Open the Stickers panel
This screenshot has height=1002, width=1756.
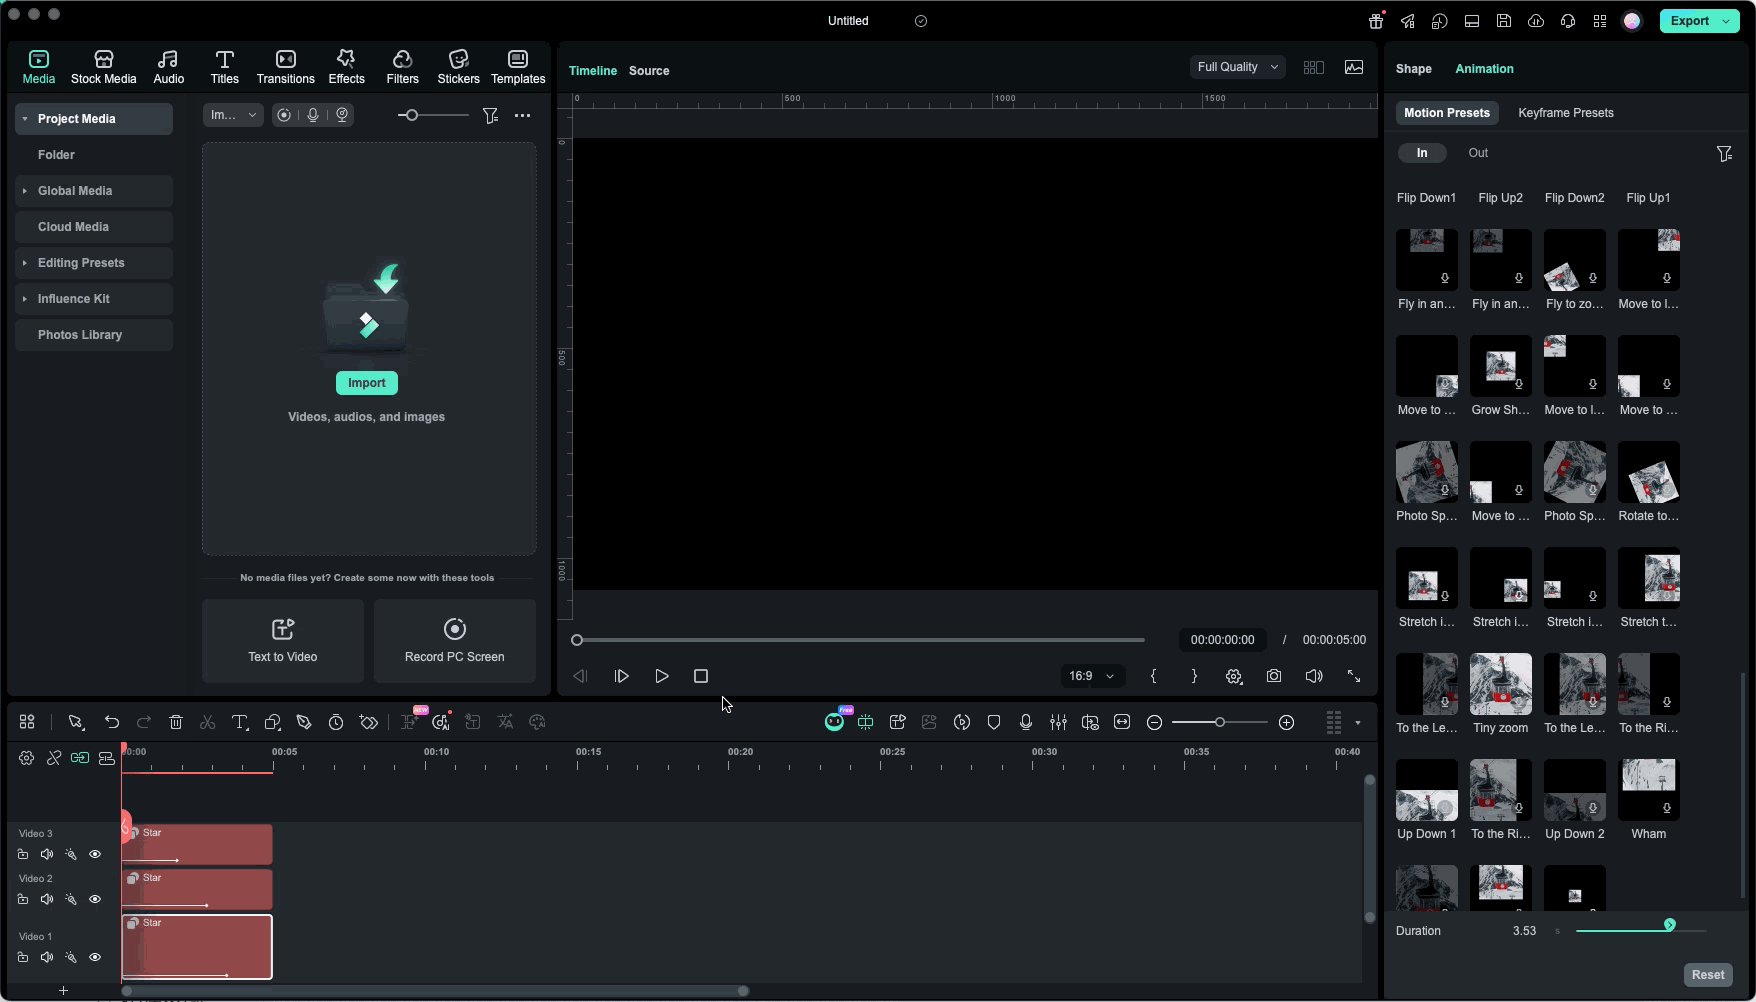tap(458, 66)
